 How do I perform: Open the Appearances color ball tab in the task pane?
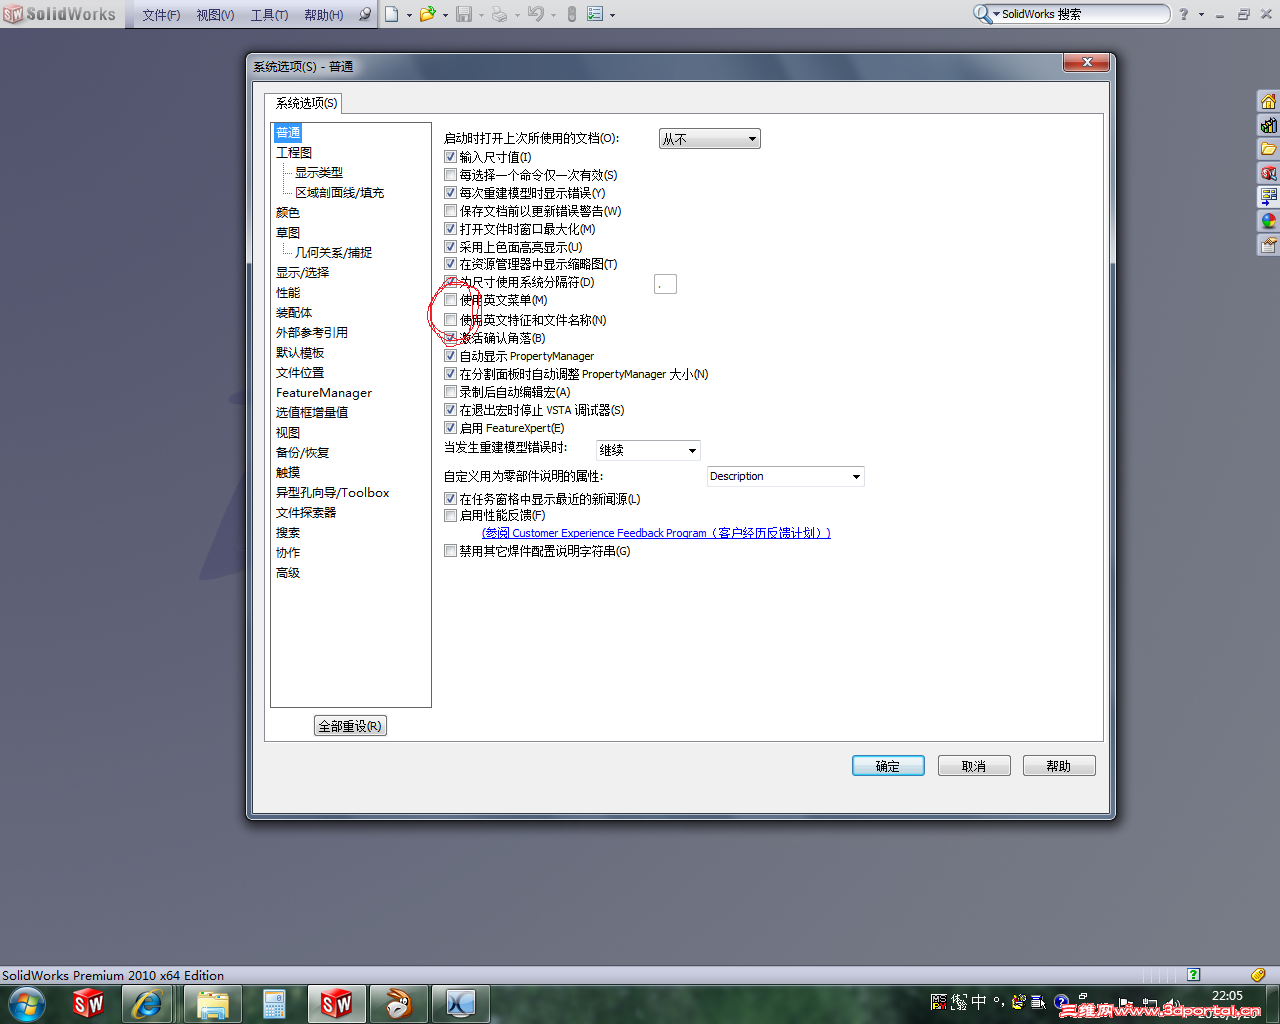(1268, 221)
